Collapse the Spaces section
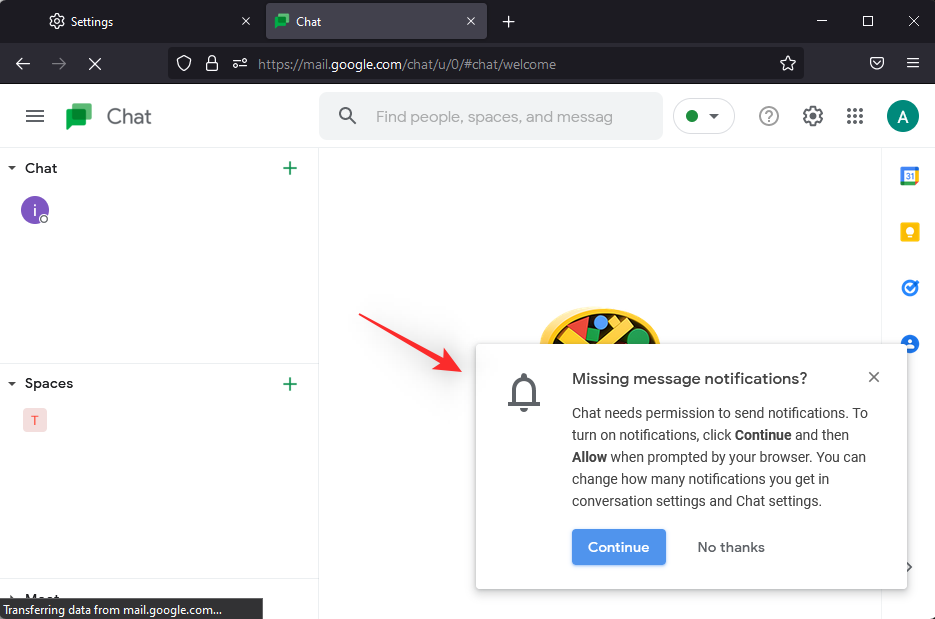This screenshot has width=935, height=619. point(12,384)
